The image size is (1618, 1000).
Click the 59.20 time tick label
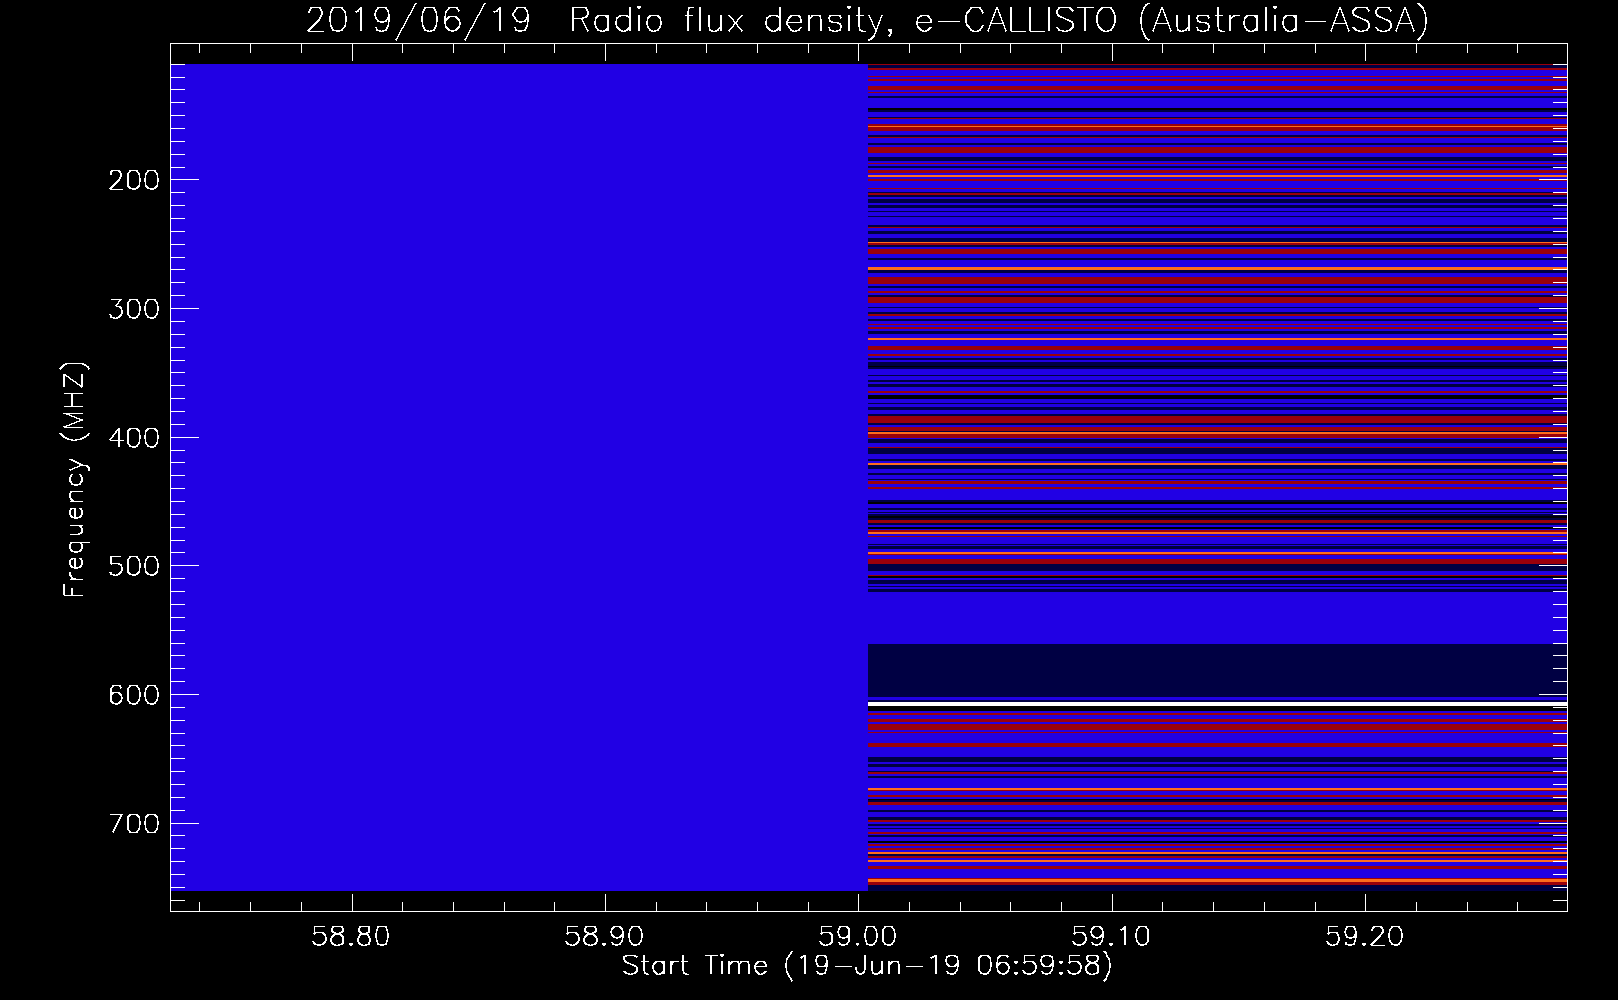coord(1364,937)
